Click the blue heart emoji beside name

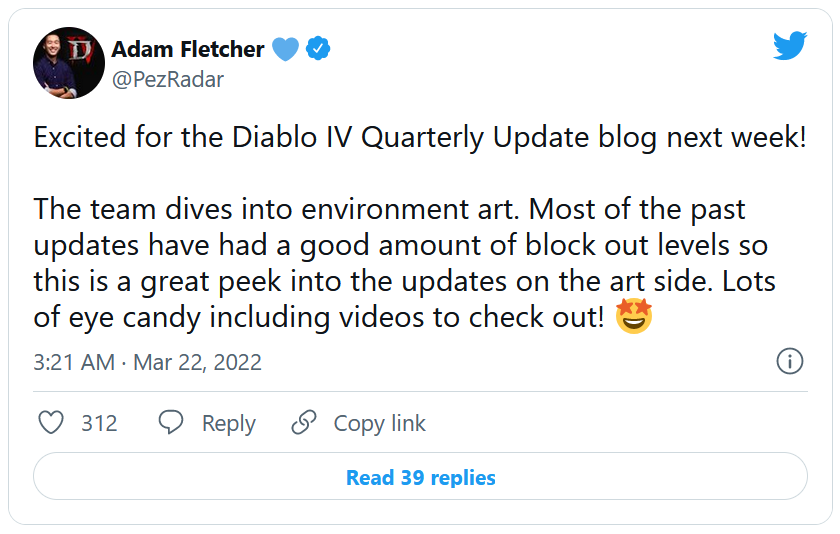[x=285, y=48]
